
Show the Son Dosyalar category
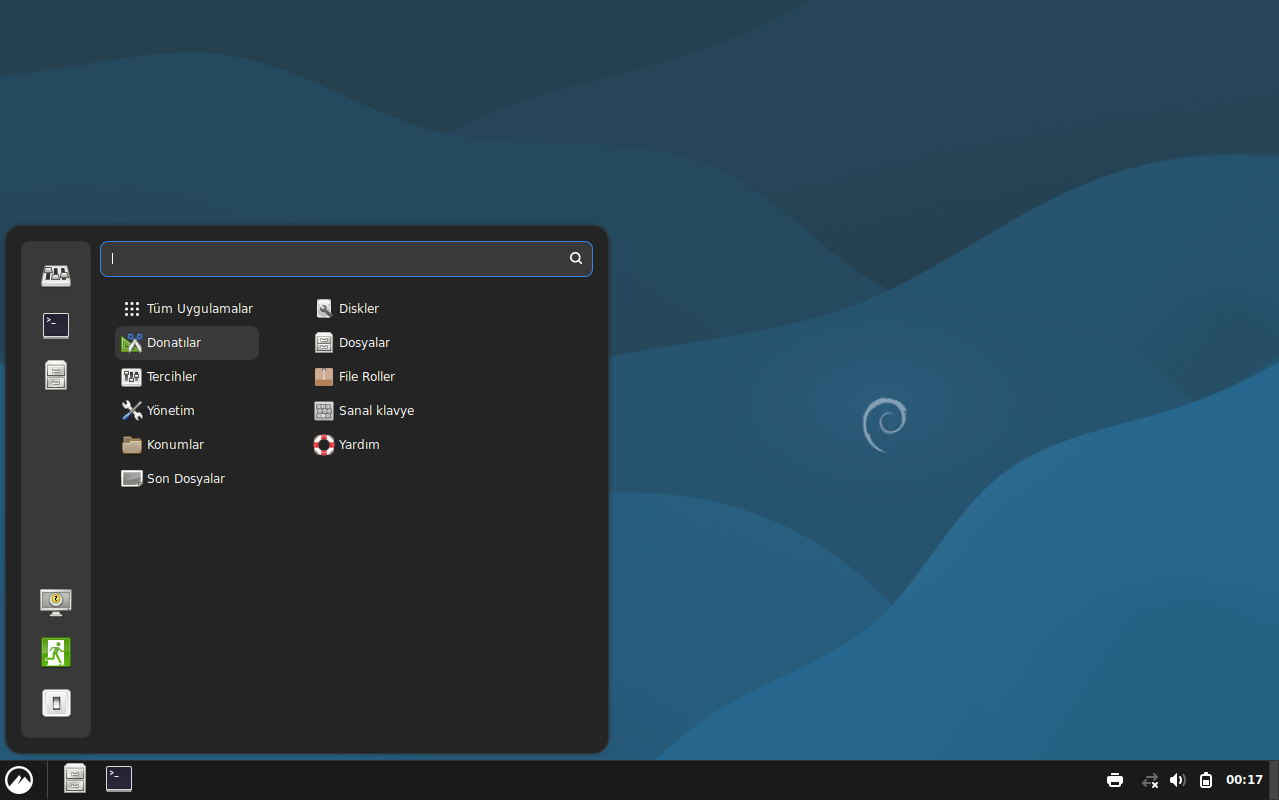(187, 479)
